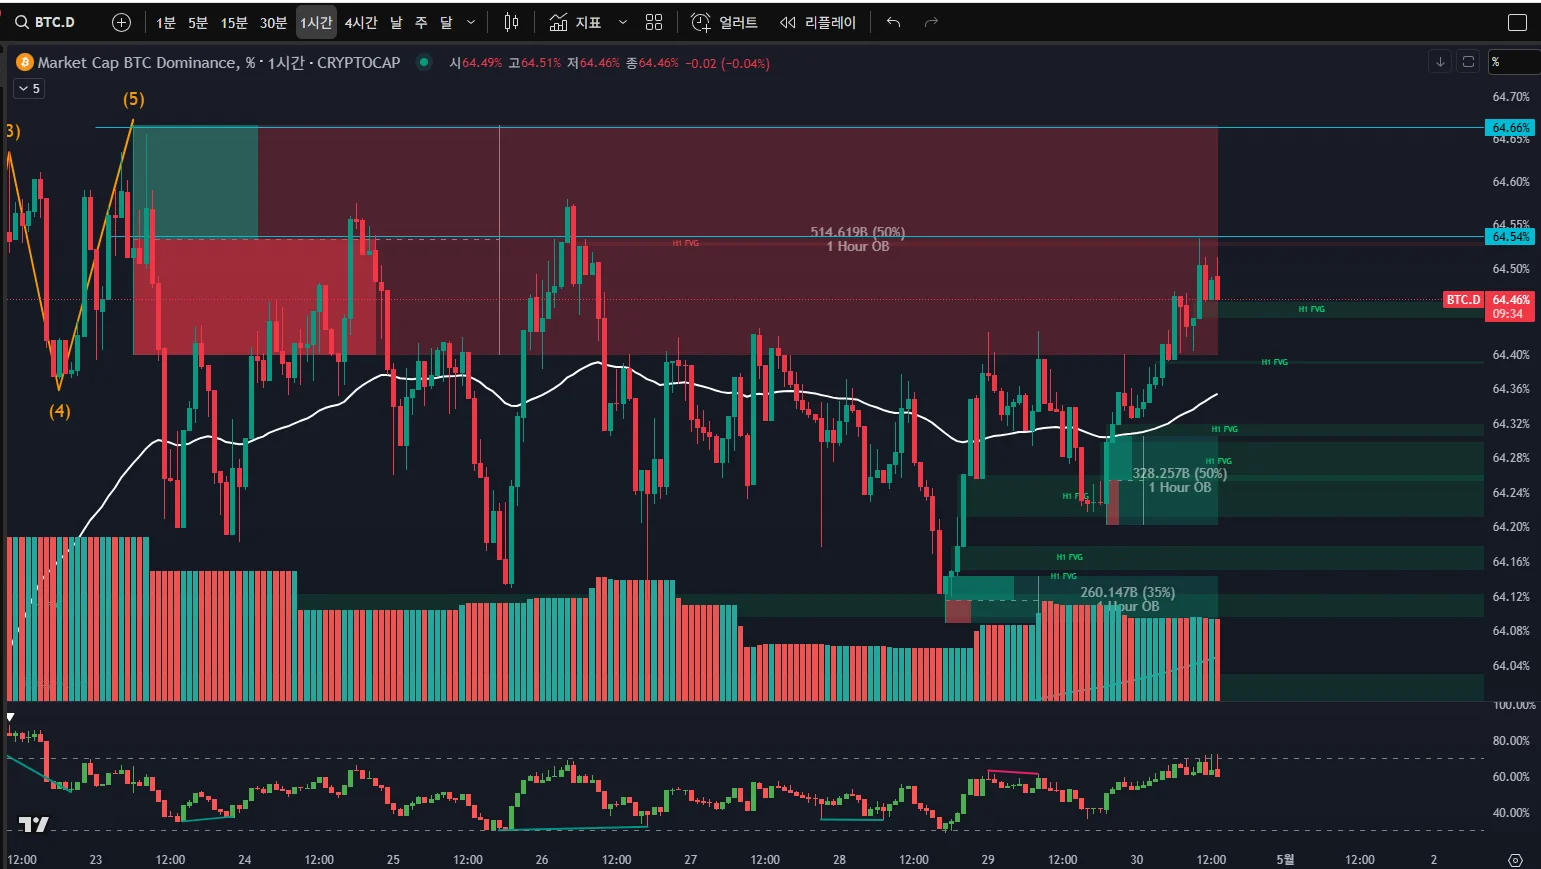Click the Bitcoin symbol logo in legend
Viewport: 1541px width, 869px height.
24,62
